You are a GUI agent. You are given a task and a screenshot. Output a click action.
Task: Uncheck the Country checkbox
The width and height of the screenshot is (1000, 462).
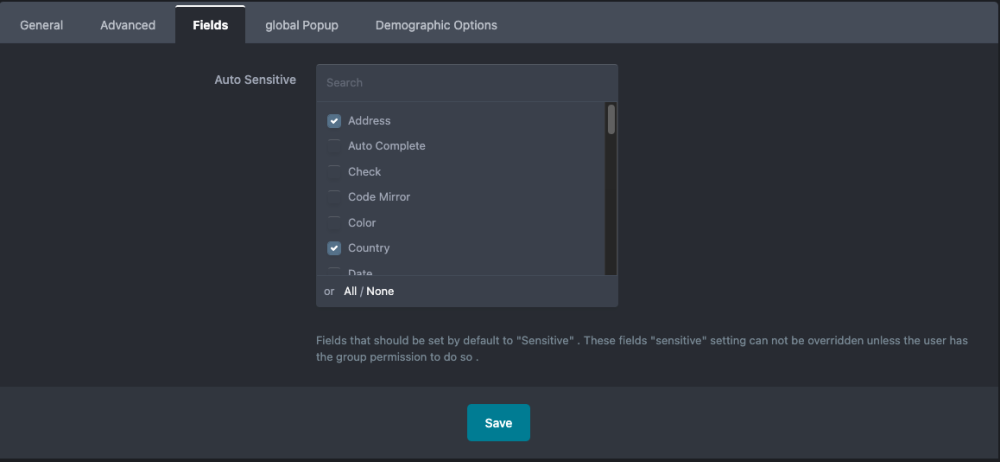click(334, 248)
